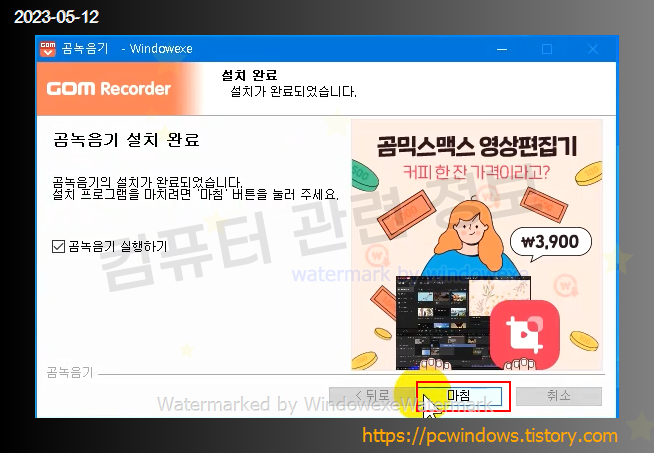Click the ₩3,900 price speech bubble
This screenshot has width=654, height=453.
pyautogui.click(x=551, y=242)
